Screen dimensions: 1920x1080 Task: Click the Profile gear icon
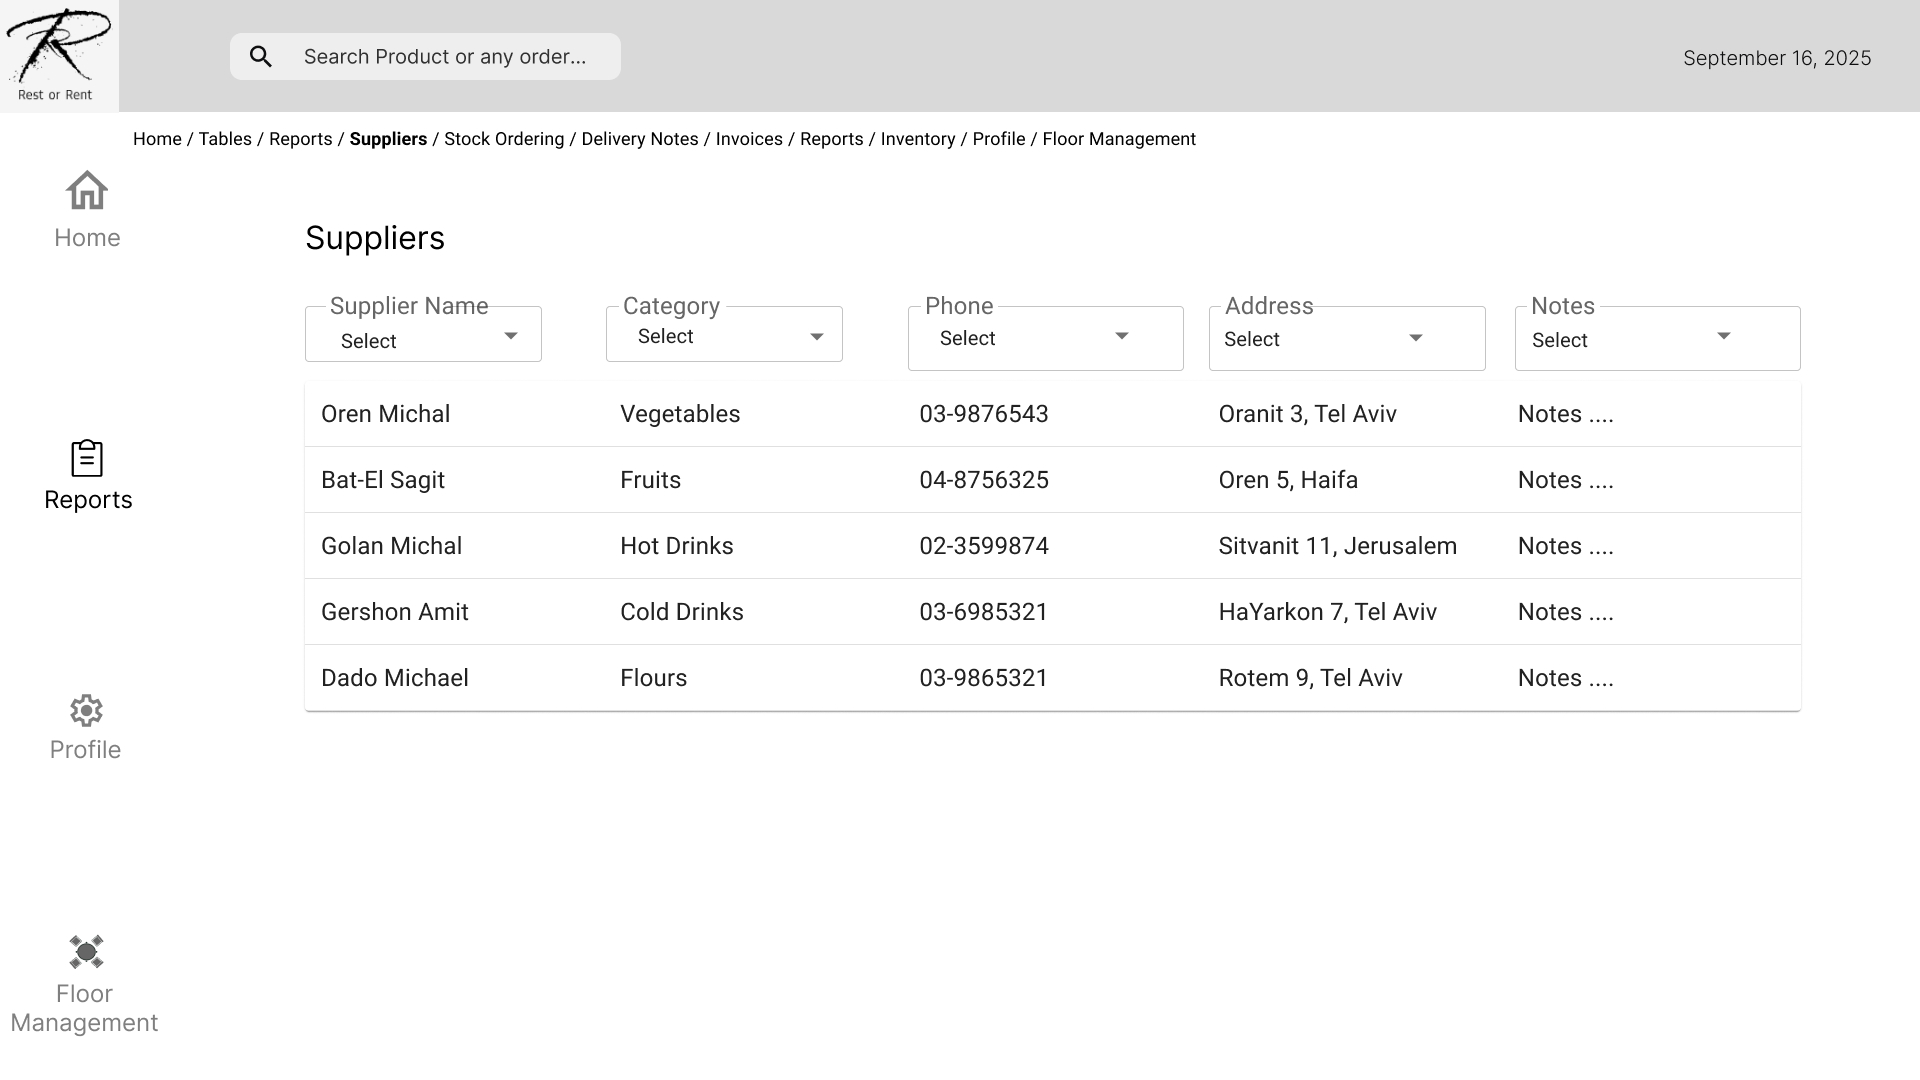click(86, 711)
